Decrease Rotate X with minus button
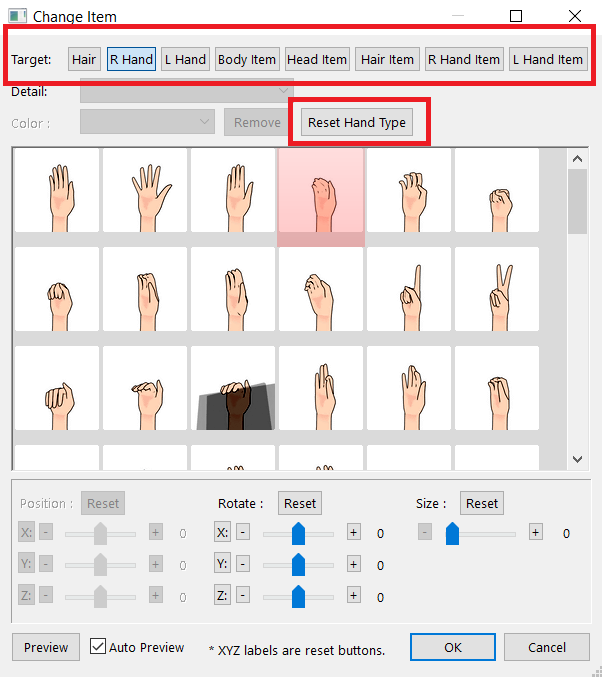602x677 pixels. pyautogui.click(x=243, y=532)
